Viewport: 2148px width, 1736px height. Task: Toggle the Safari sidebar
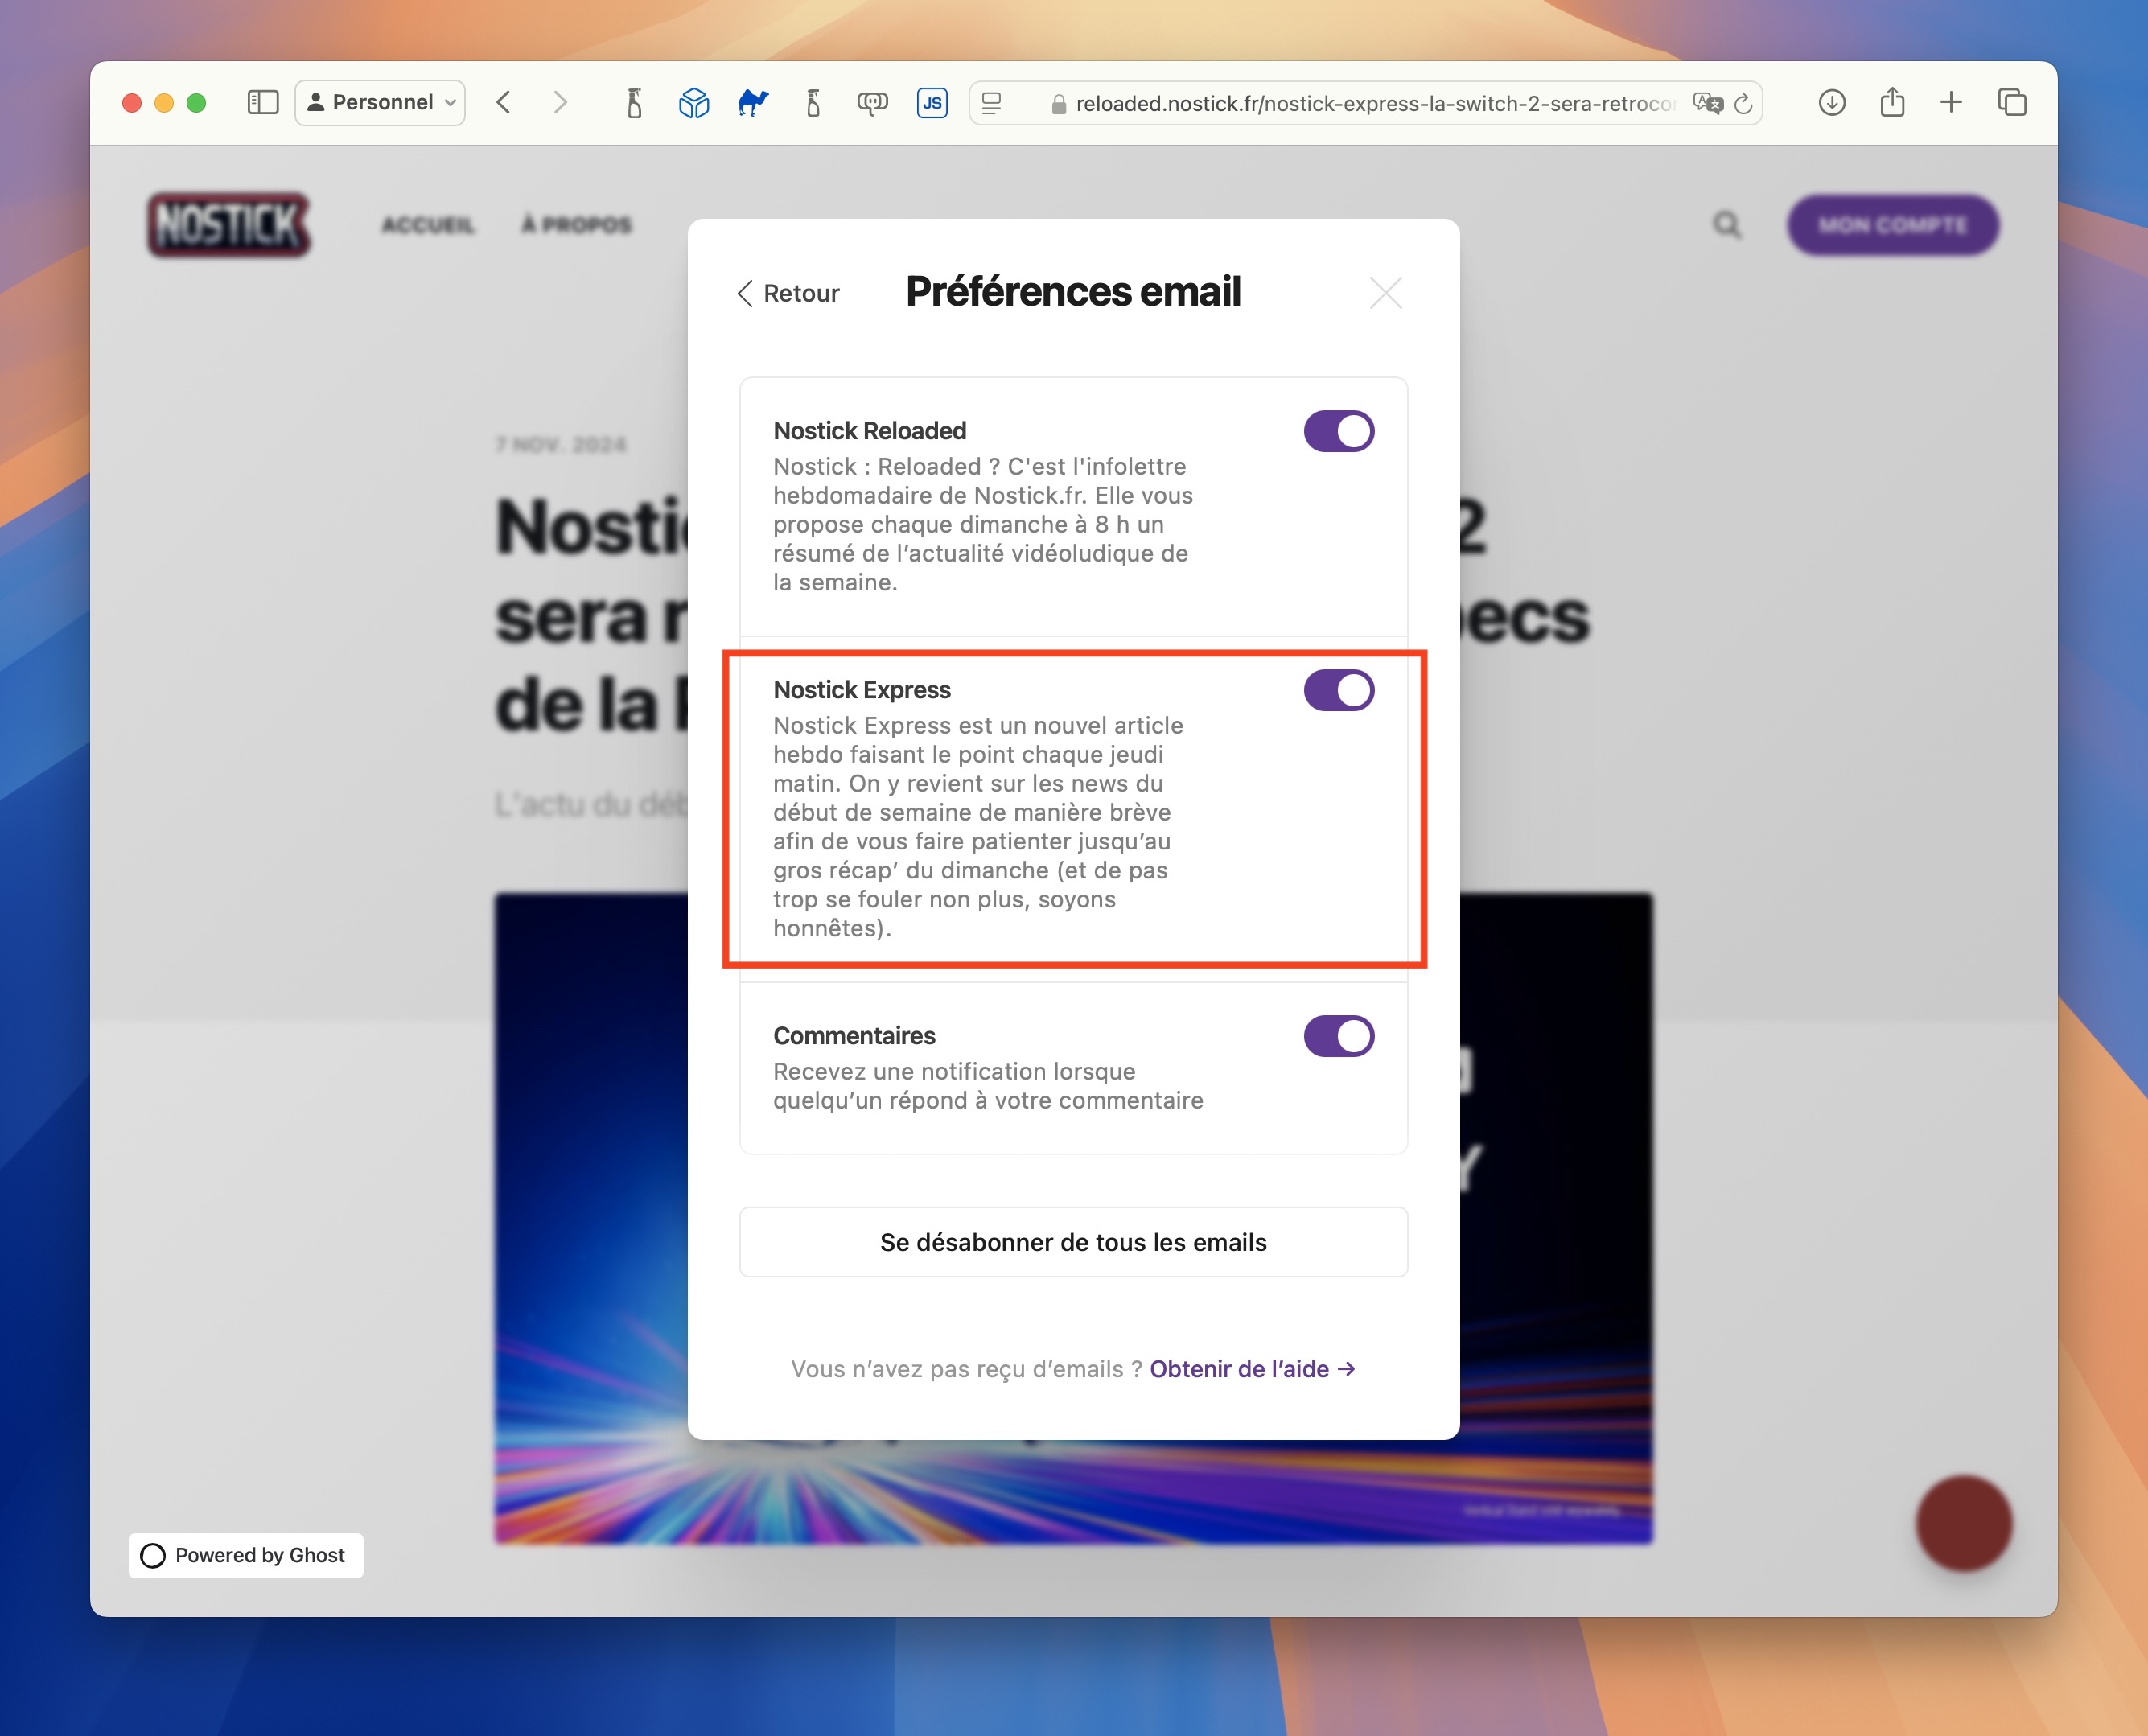[262, 102]
